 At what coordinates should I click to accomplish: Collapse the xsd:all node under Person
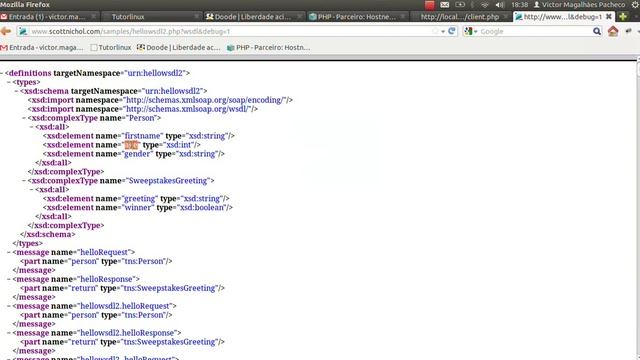pos(31,127)
